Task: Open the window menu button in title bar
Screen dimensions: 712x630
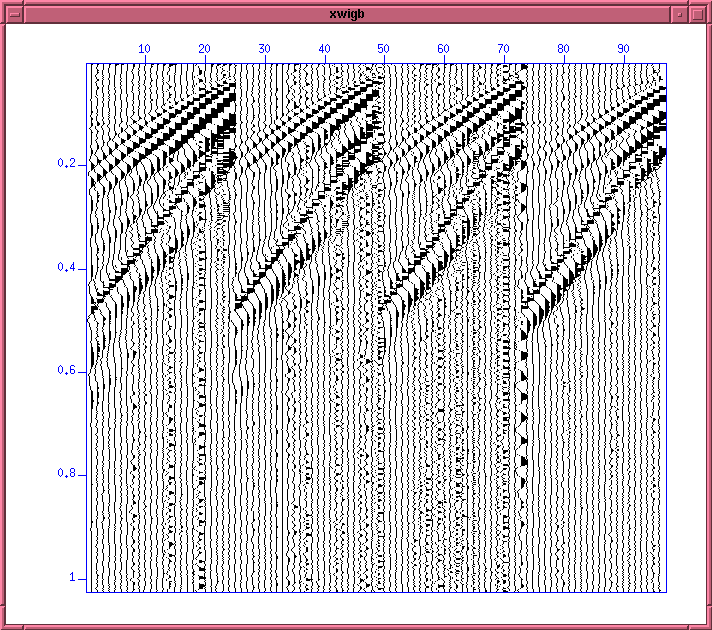Action: click(x=15, y=14)
